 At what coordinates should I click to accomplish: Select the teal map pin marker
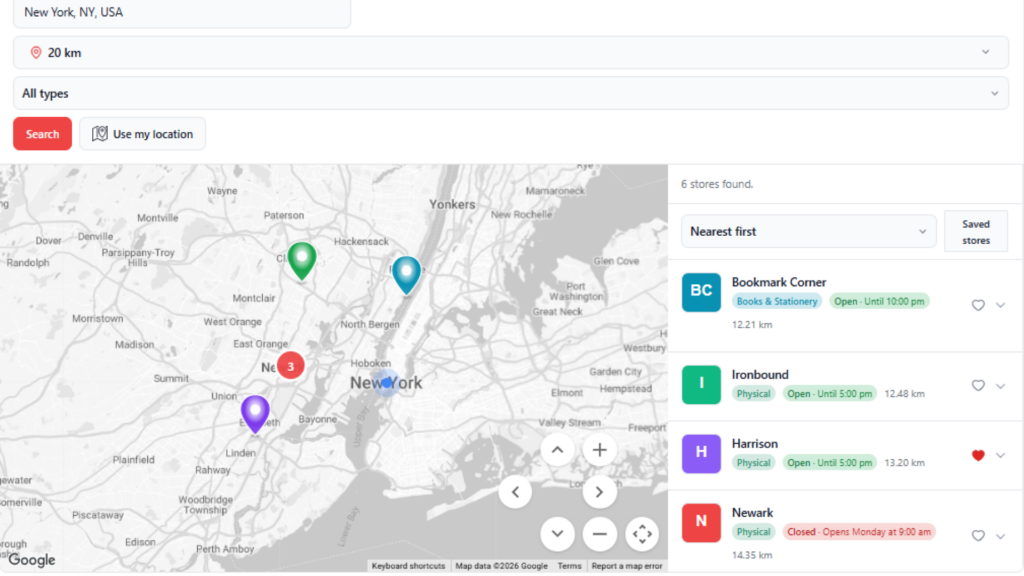pyautogui.click(x=406, y=275)
